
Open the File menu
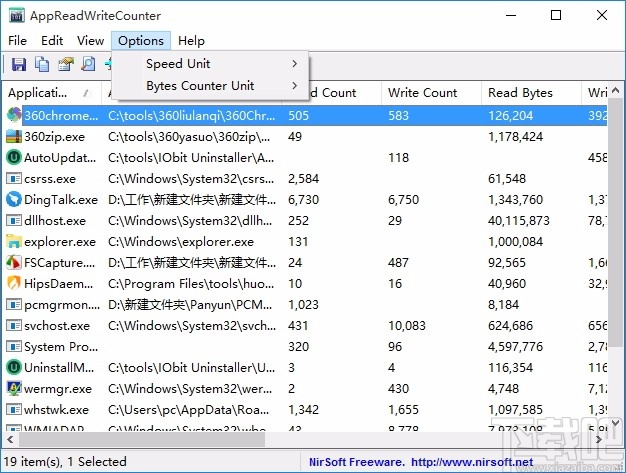tap(17, 41)
